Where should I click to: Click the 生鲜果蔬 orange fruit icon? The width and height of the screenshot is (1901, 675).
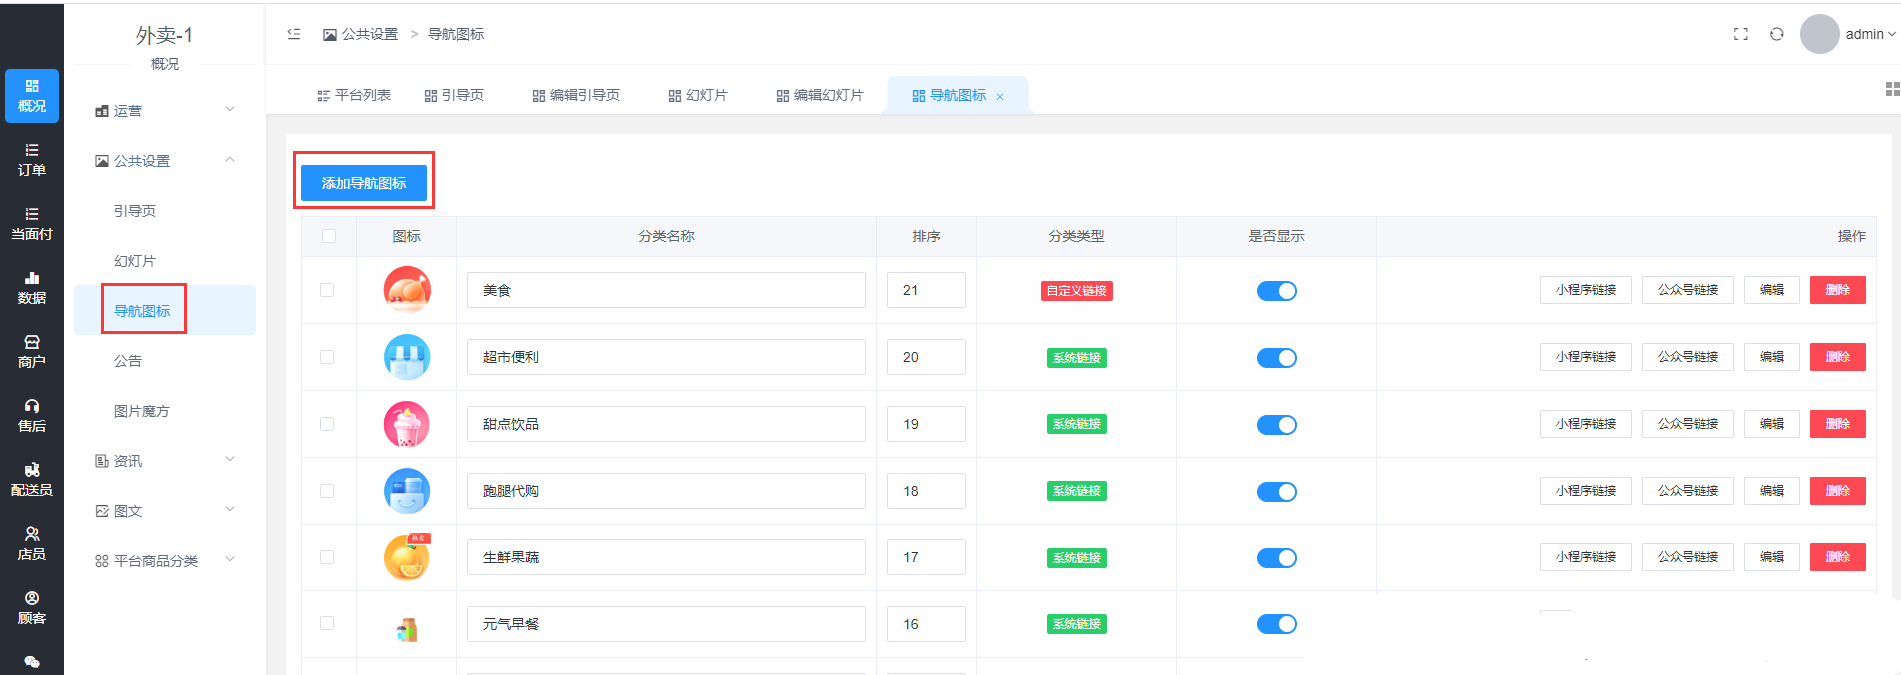pyautogui.click(x=407, y=557)
